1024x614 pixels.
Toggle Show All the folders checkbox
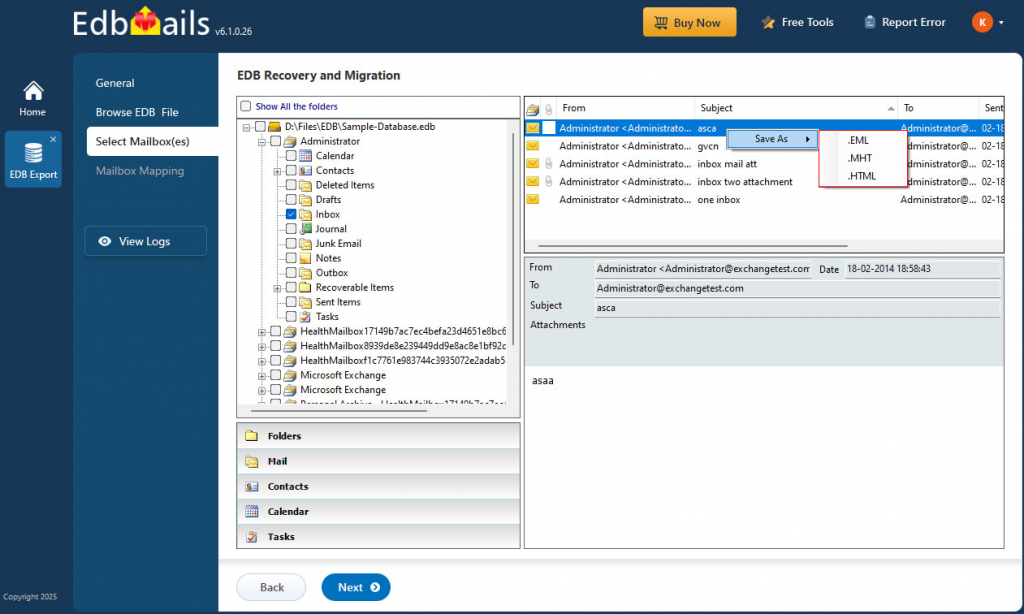click(x=246, y=106)
